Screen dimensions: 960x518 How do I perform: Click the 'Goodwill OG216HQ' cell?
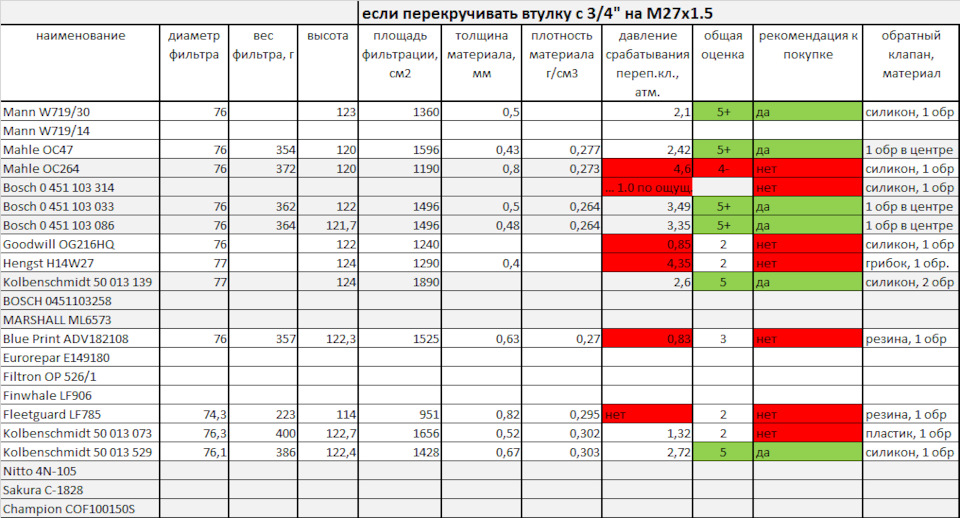click(80, 244)
